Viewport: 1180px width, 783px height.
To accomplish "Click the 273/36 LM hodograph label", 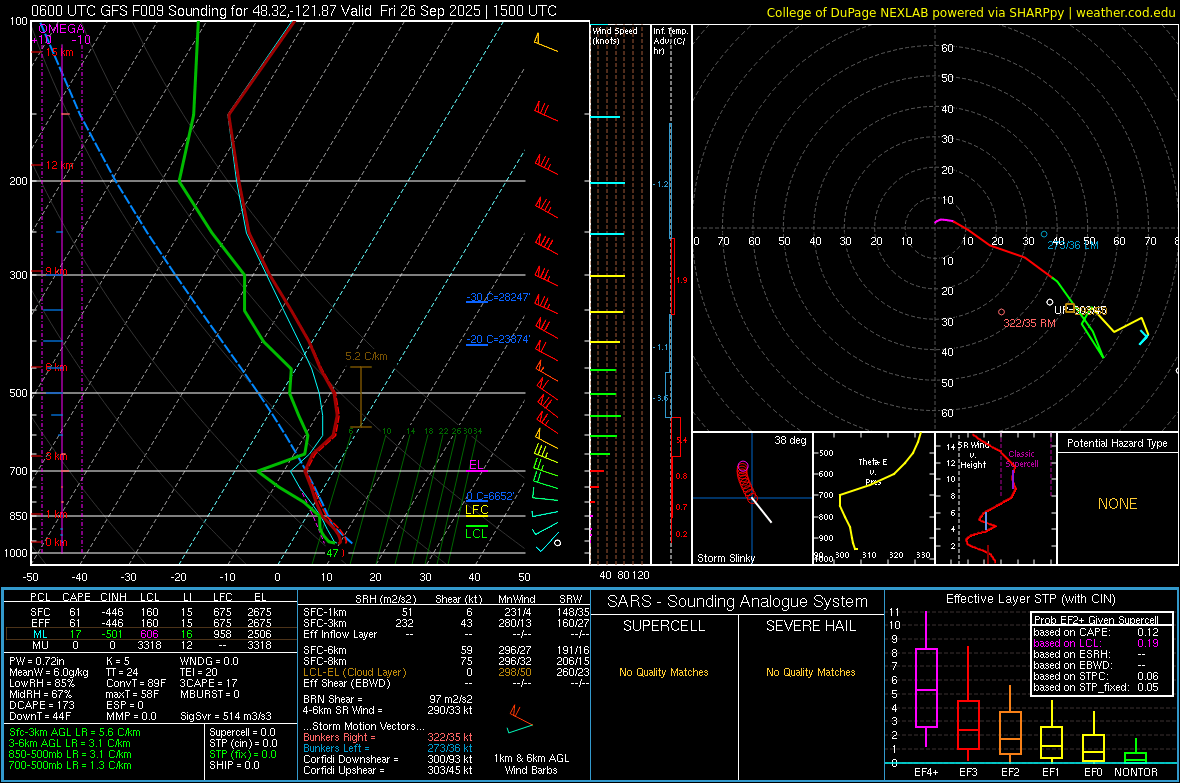I will 1072,245.
